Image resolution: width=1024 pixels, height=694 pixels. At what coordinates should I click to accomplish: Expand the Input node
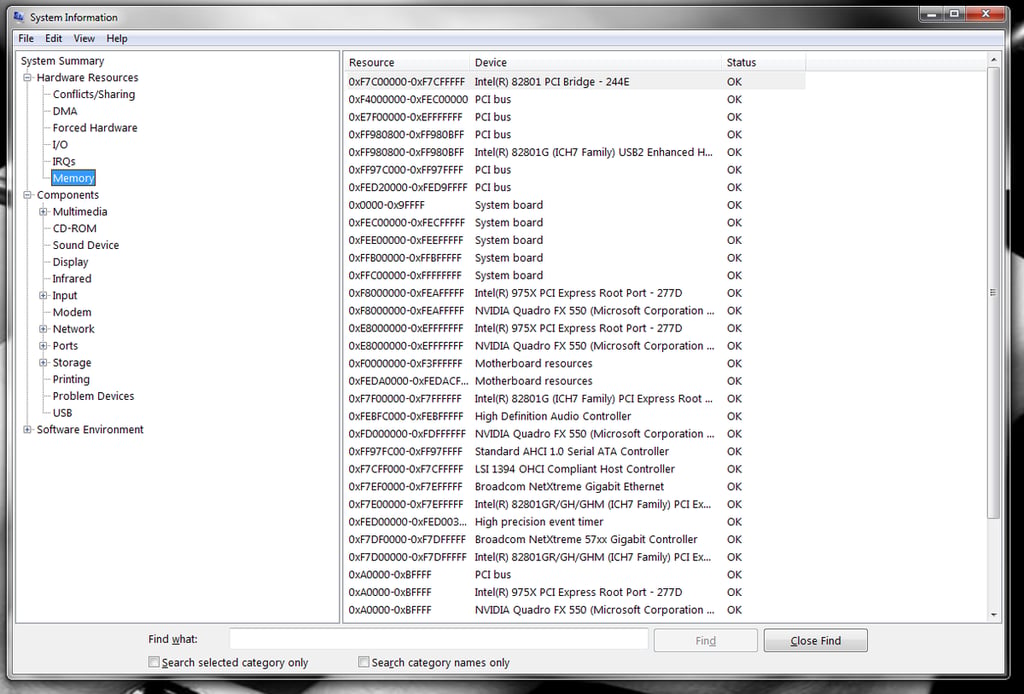pos(43,295)
